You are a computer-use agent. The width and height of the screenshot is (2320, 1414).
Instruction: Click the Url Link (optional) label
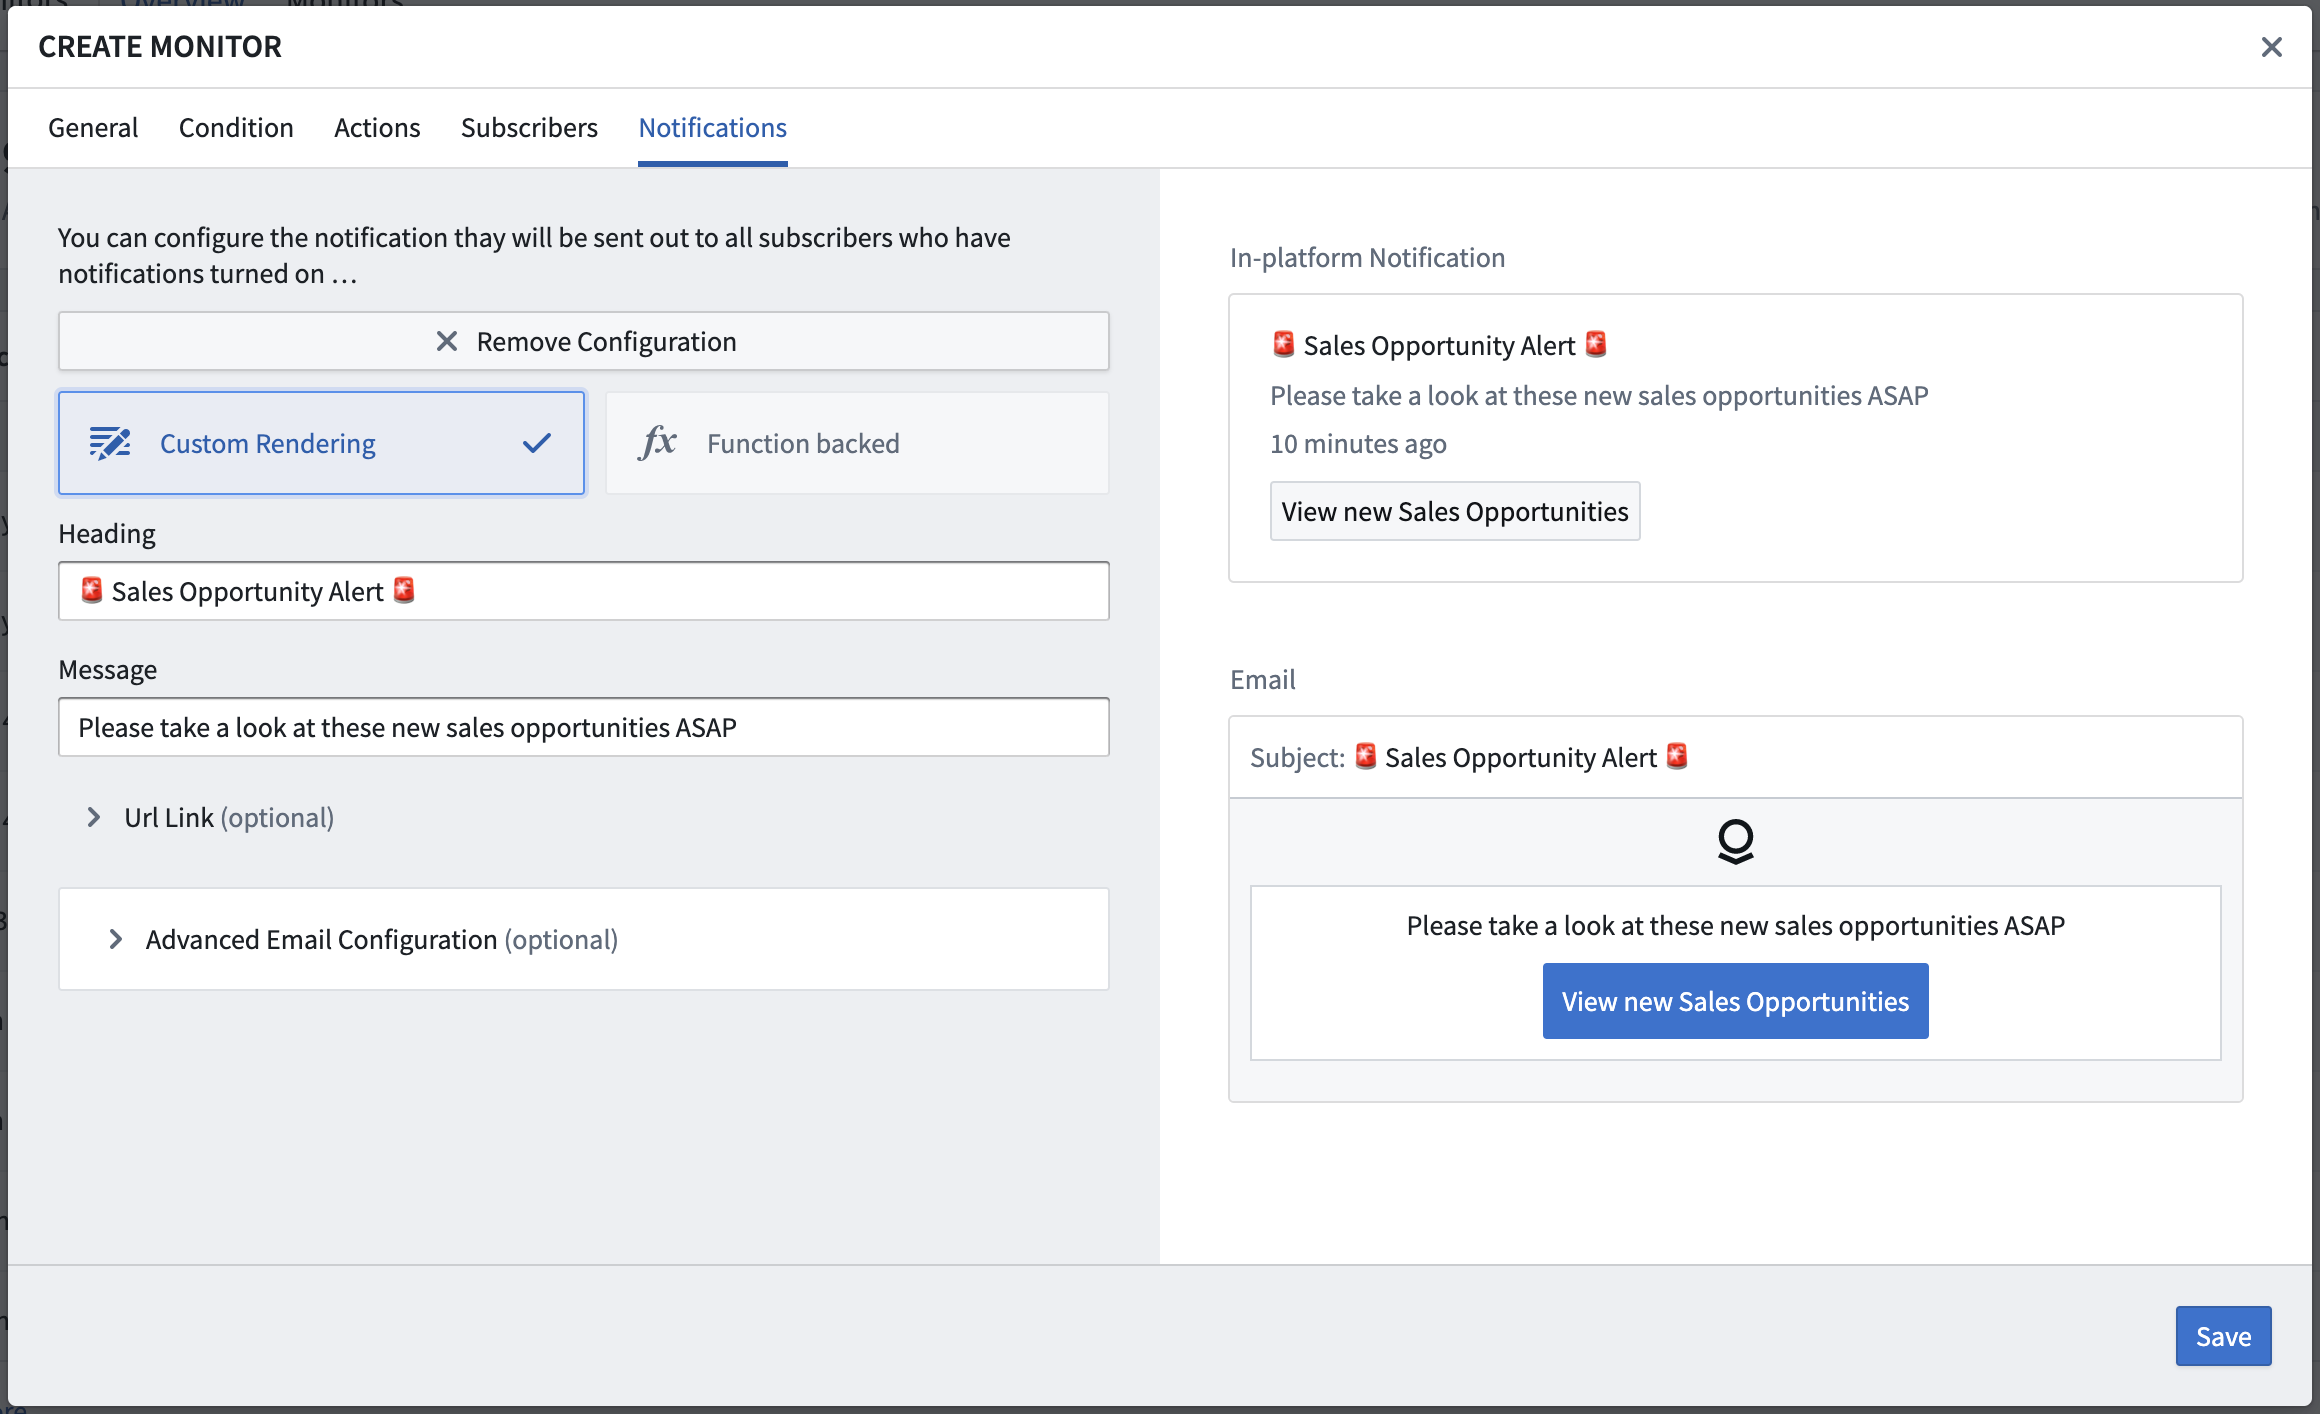229,817
